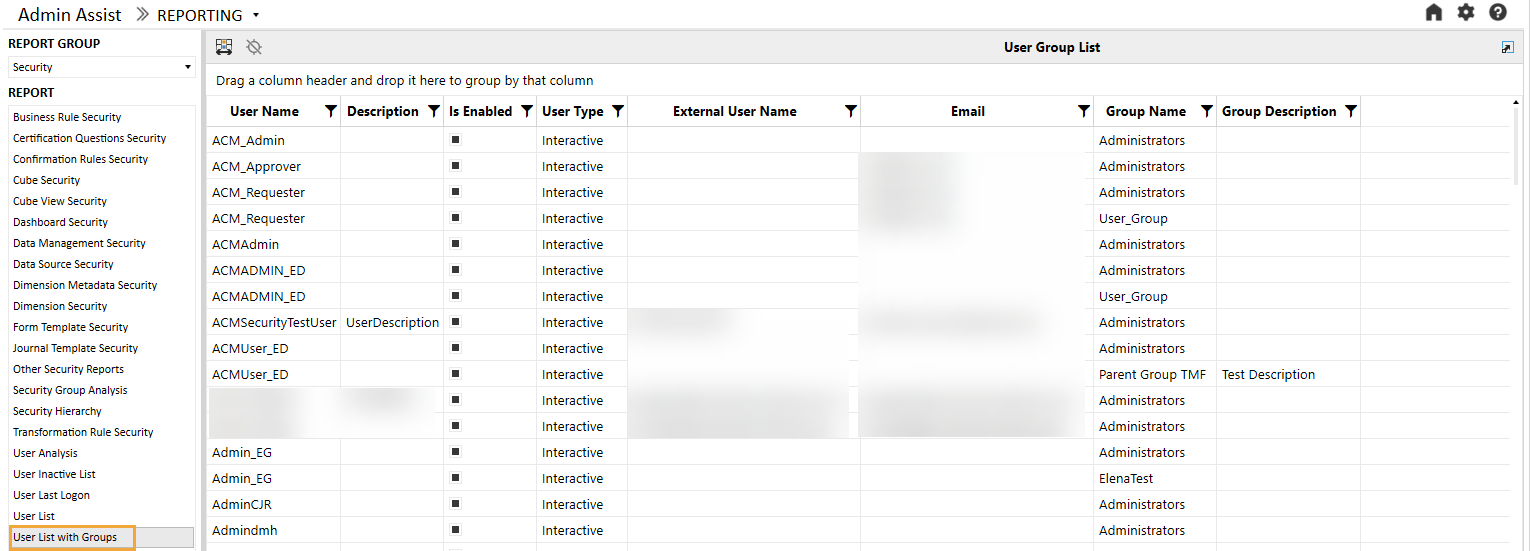Filter the Description column
Screen dimensions: 1530x551
pyautogui.click(x=433, y=111)
